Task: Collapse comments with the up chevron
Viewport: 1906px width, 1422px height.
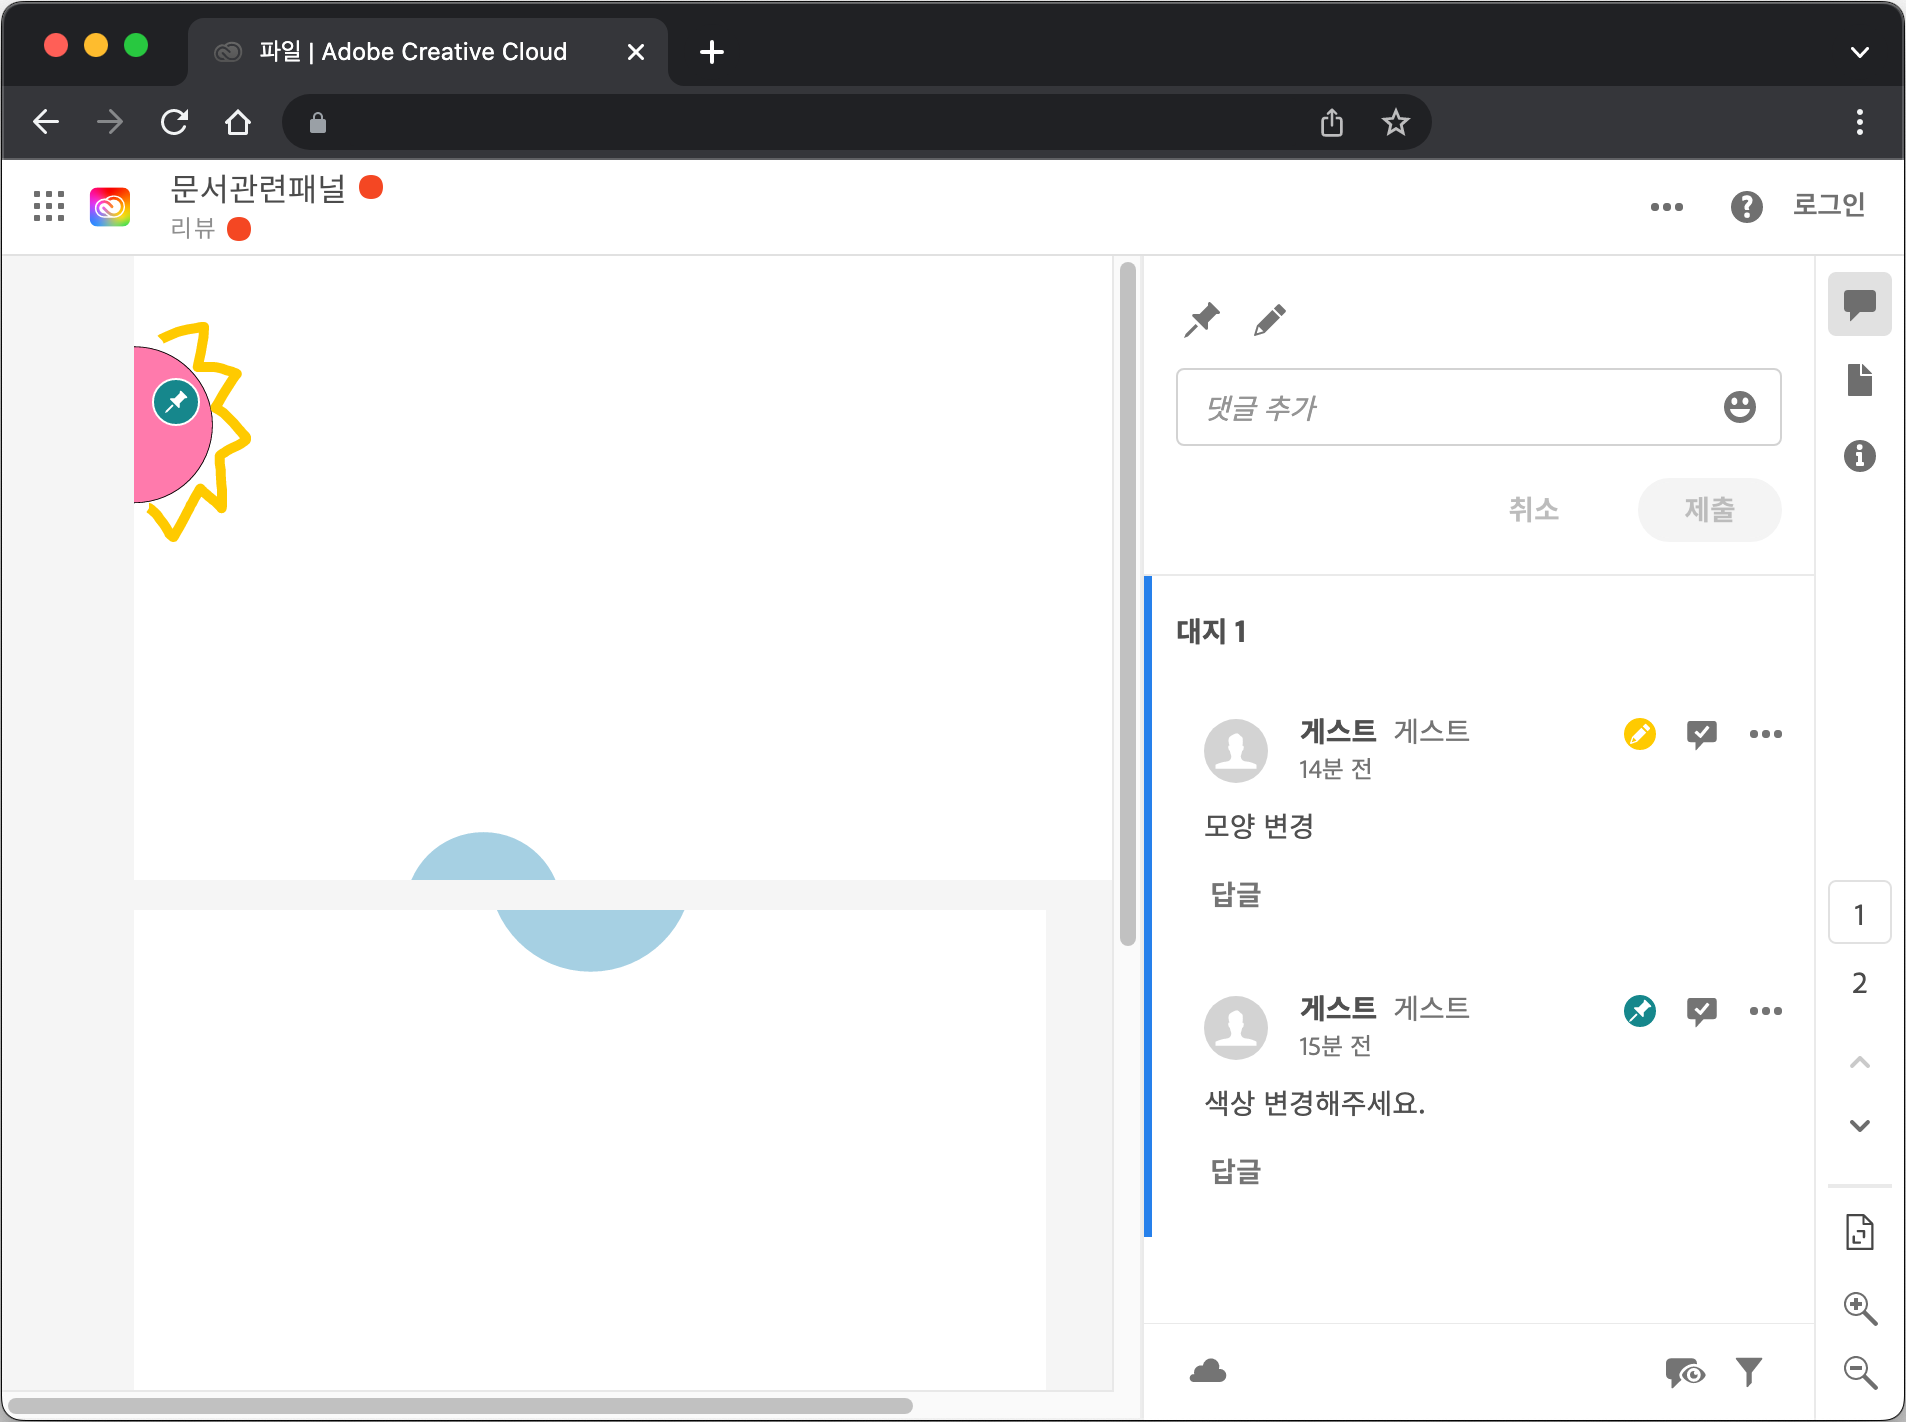Action: tap(1859, 1062)
